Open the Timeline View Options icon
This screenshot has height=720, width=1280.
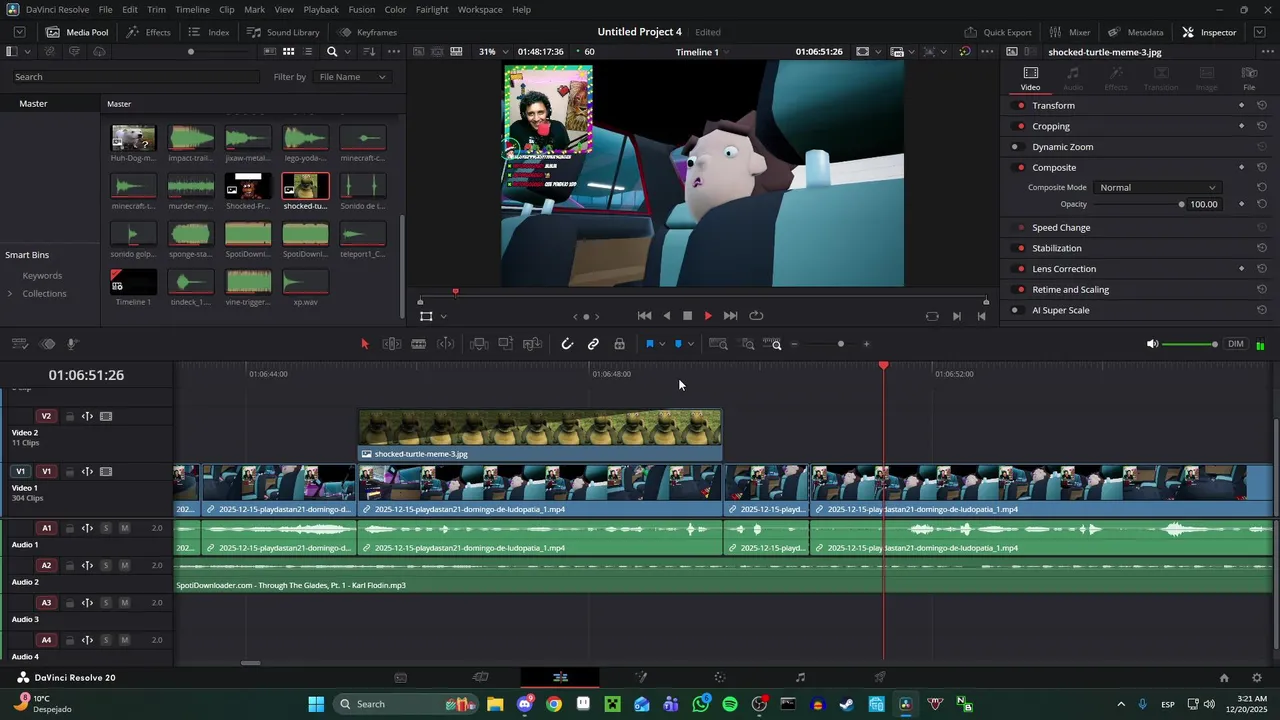pos(19,344)
